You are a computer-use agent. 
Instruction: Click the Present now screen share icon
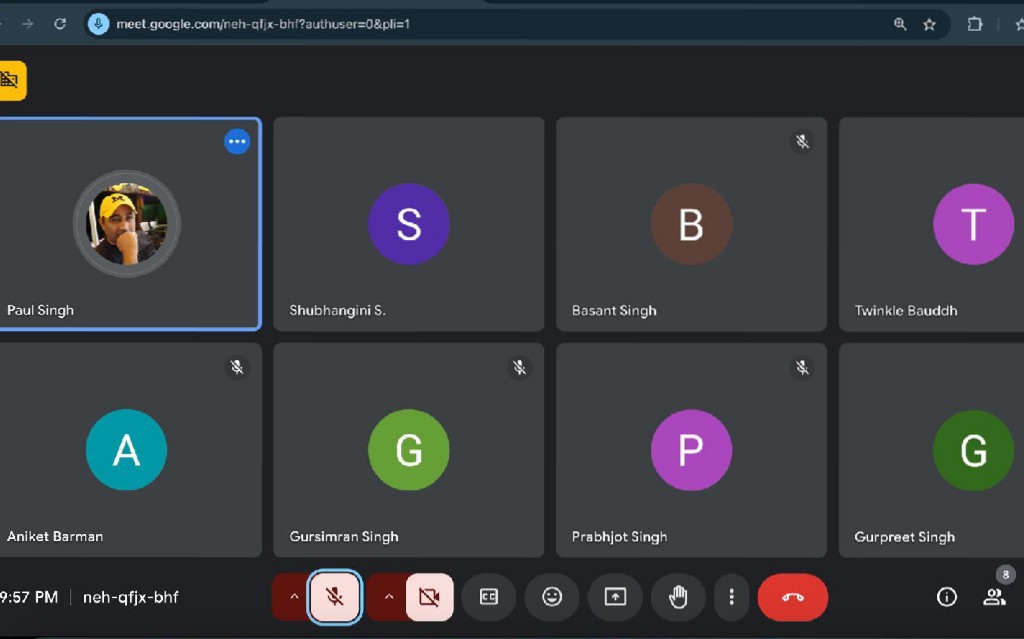tap(615, 597)
